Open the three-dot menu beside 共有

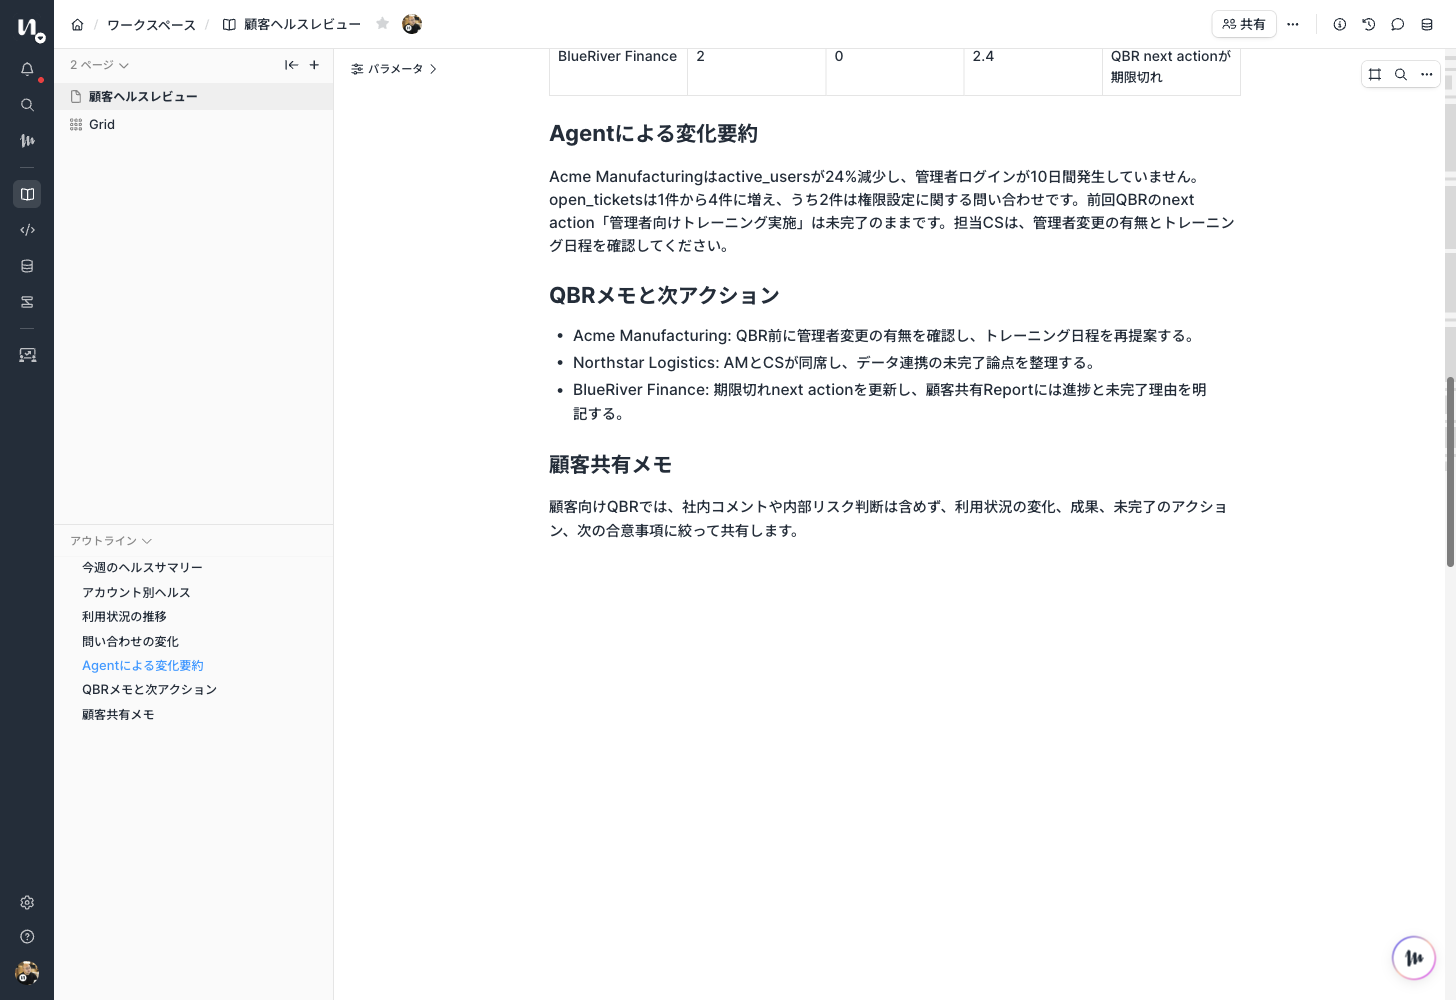(x=1293, y=24)
